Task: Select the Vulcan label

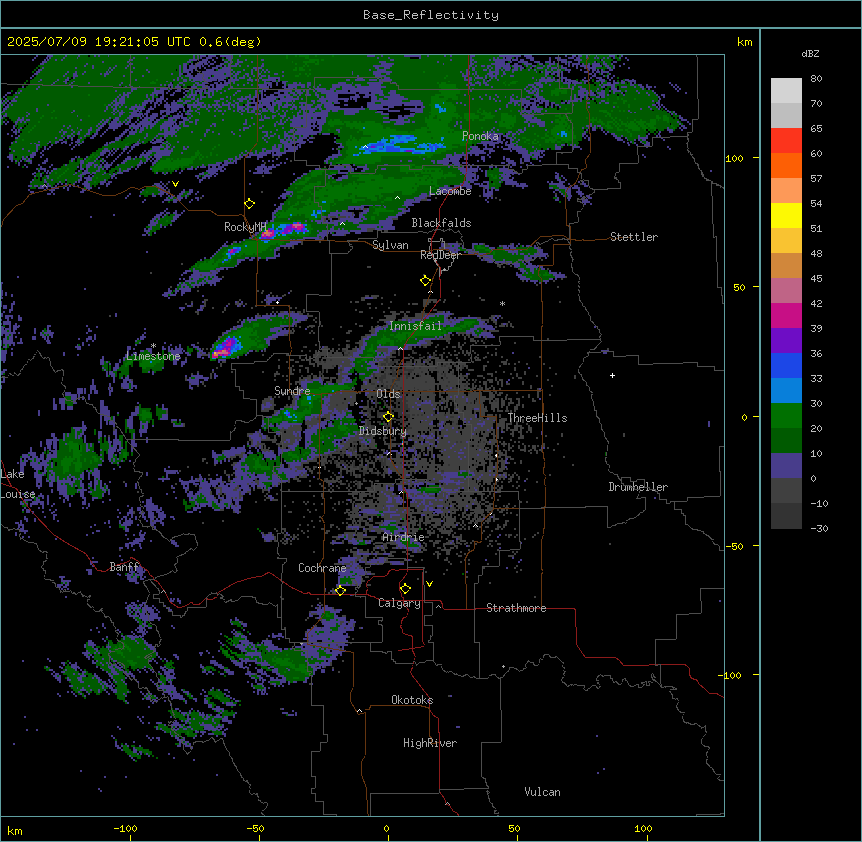Action: point(543,792)
